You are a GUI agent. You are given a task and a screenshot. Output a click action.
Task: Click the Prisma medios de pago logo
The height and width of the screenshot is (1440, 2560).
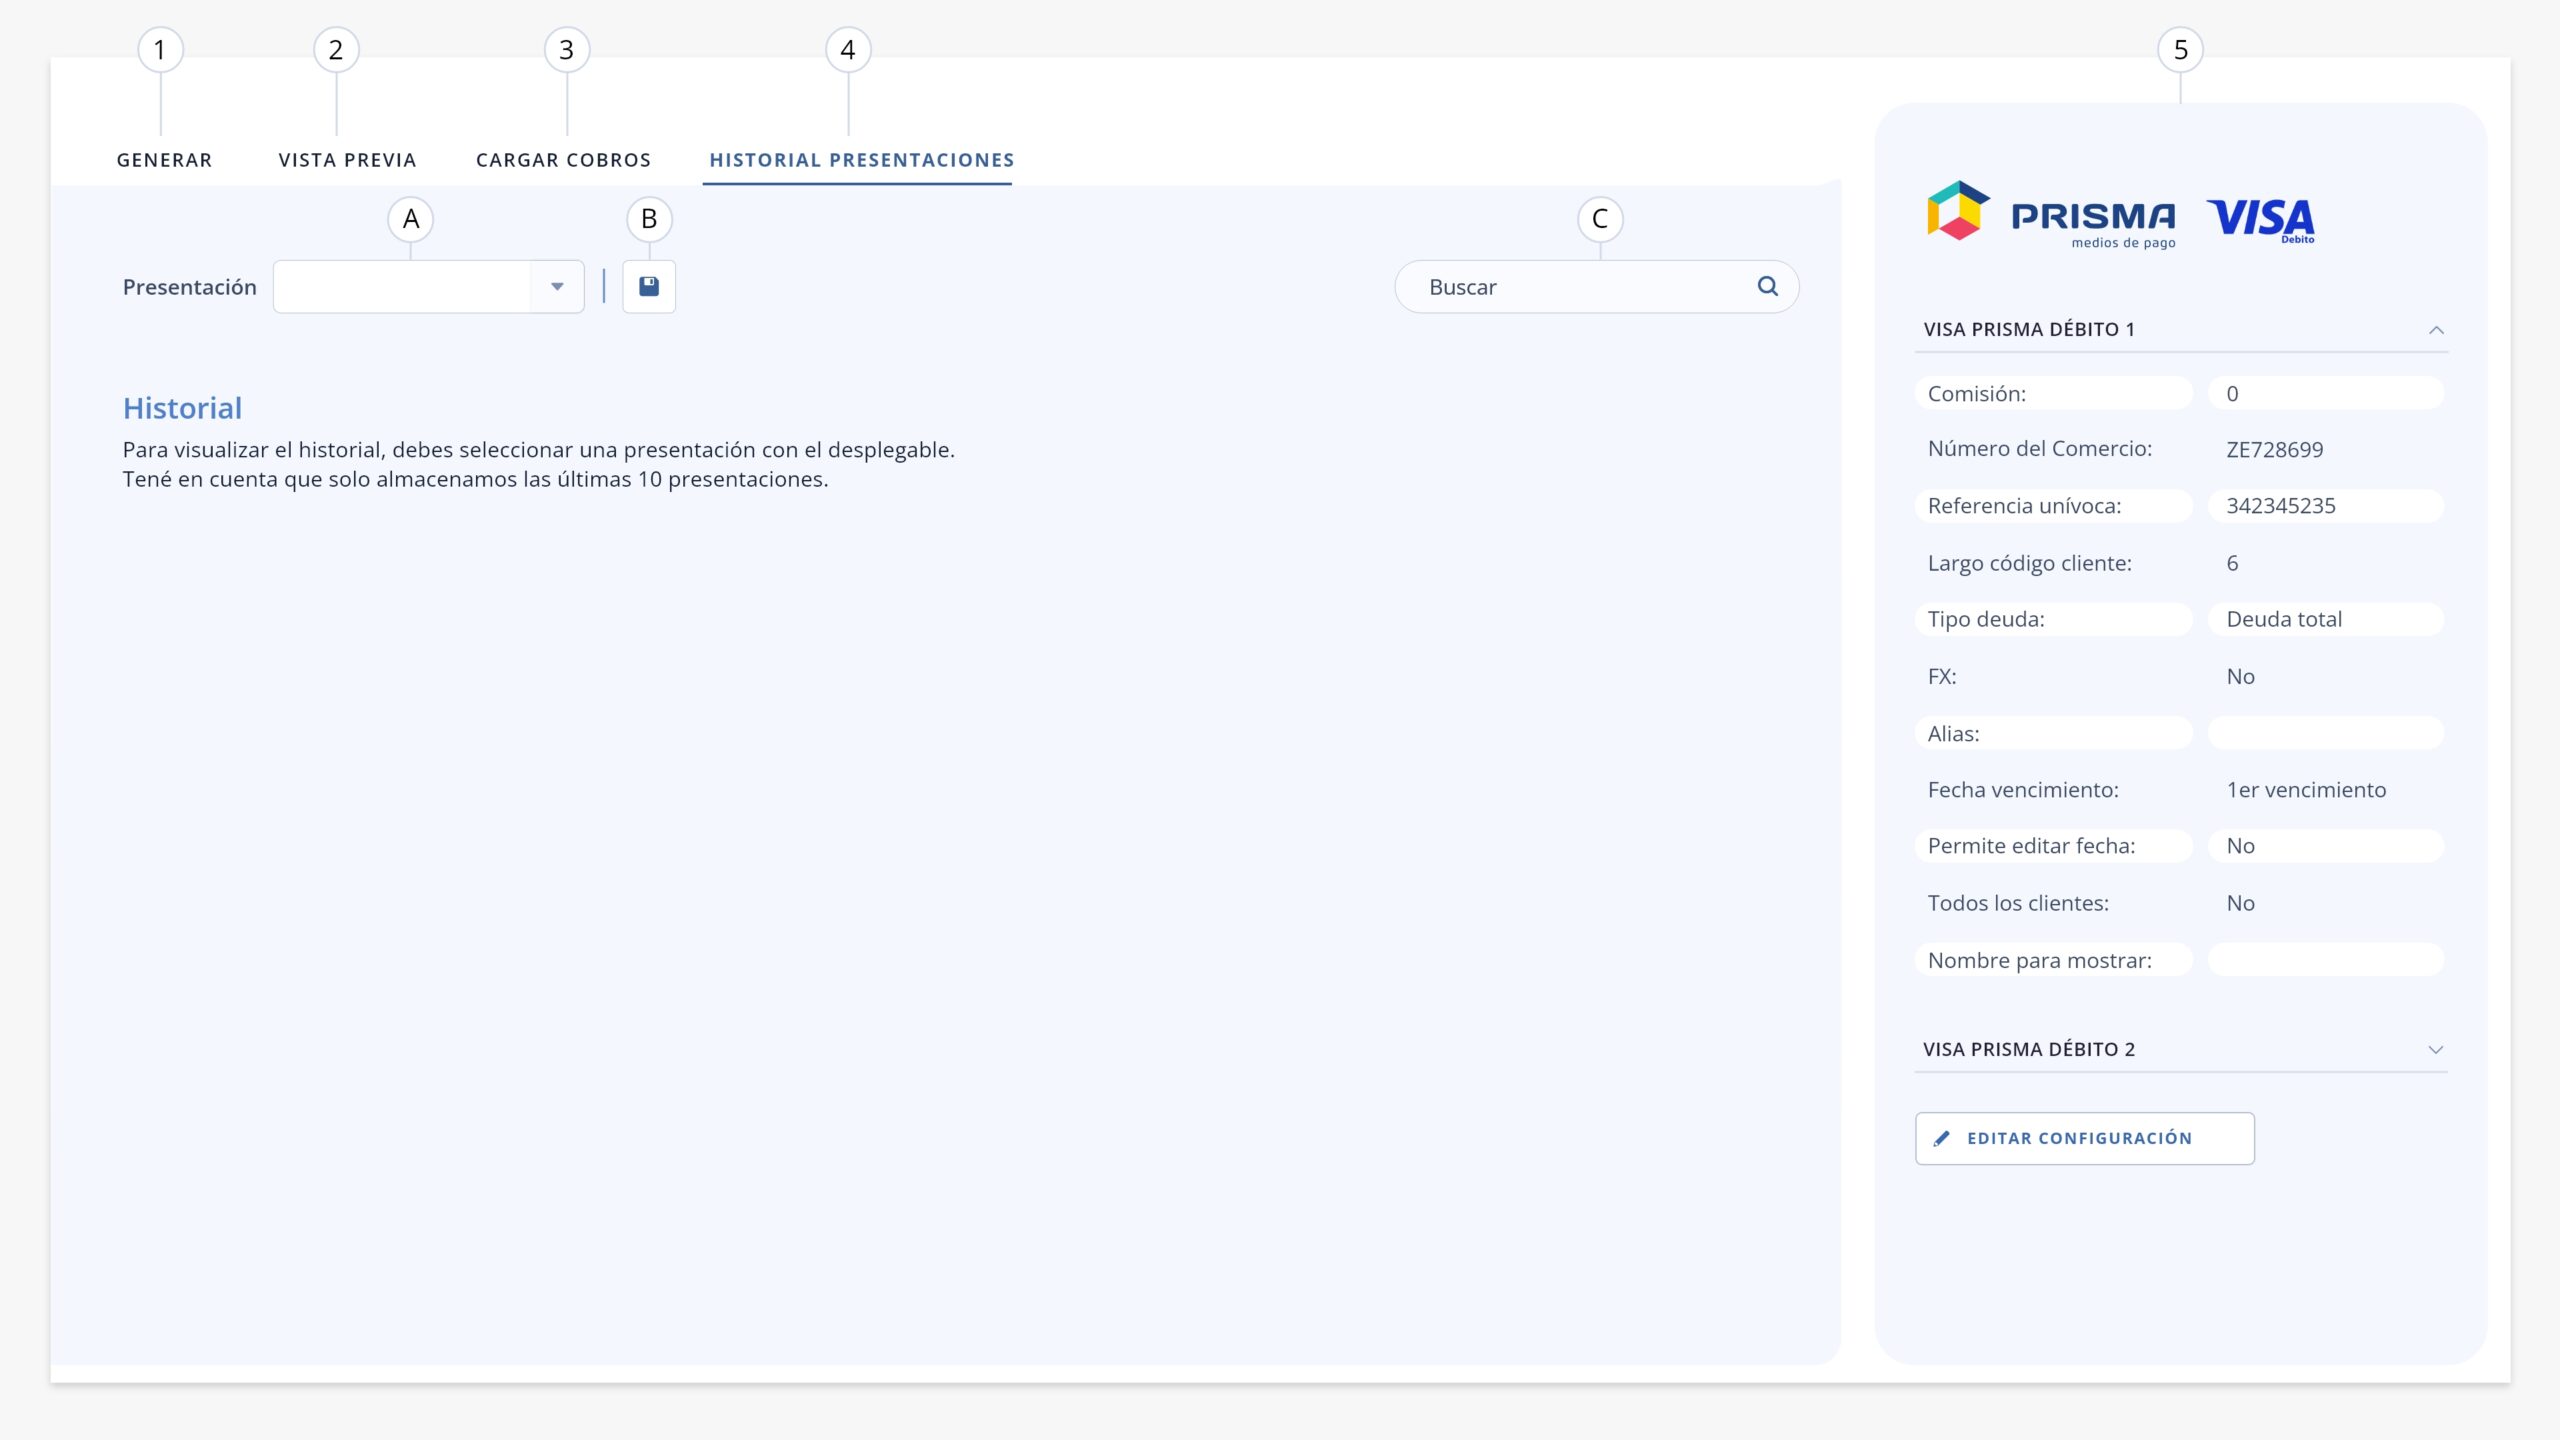[2051, 214]
